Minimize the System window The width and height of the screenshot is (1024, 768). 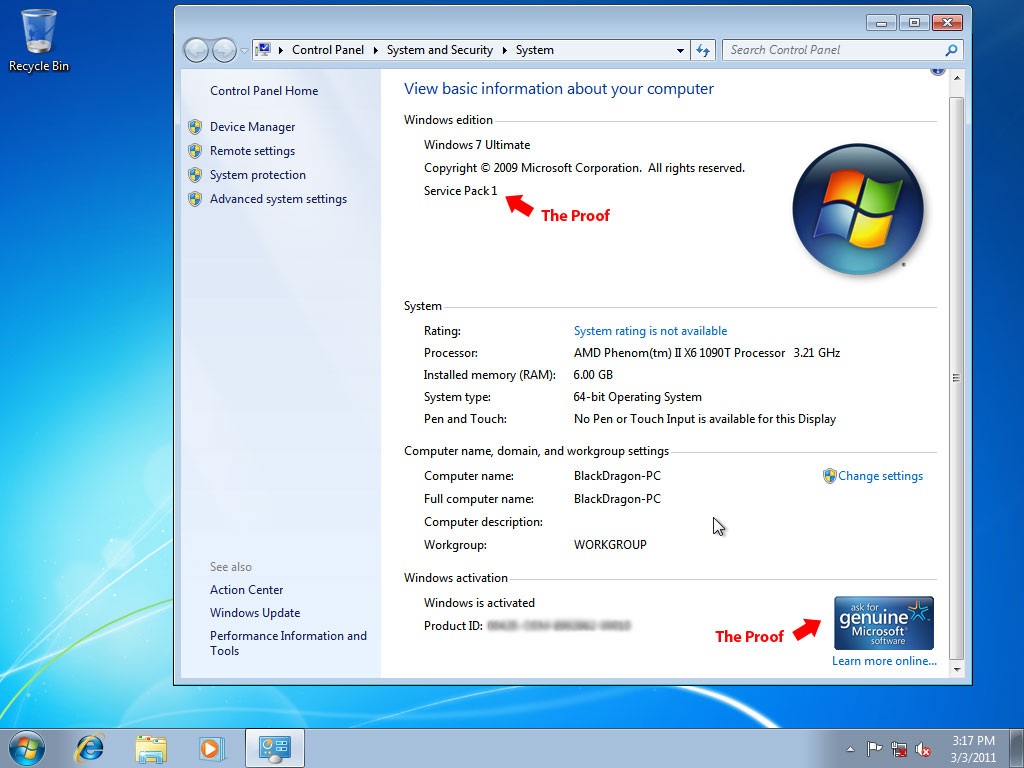(881, 23)
